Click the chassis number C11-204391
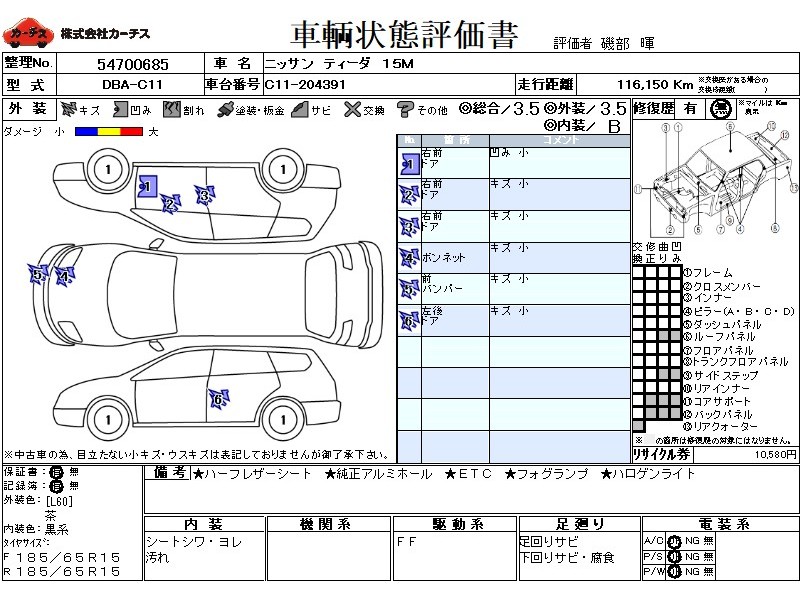The width and height of the screenshot is (800, 600). point(305,85)
